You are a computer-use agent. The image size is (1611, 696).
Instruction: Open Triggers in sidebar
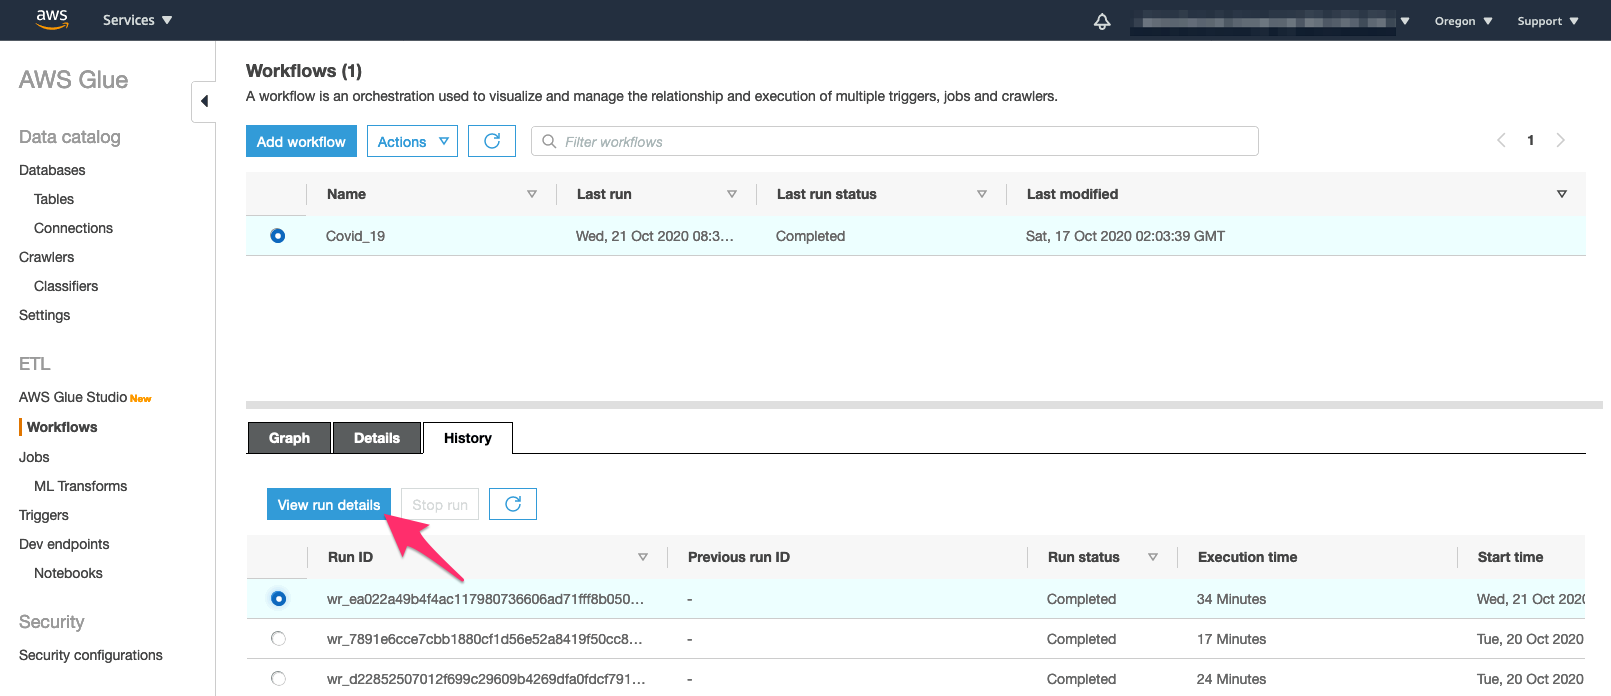[44, 515]
